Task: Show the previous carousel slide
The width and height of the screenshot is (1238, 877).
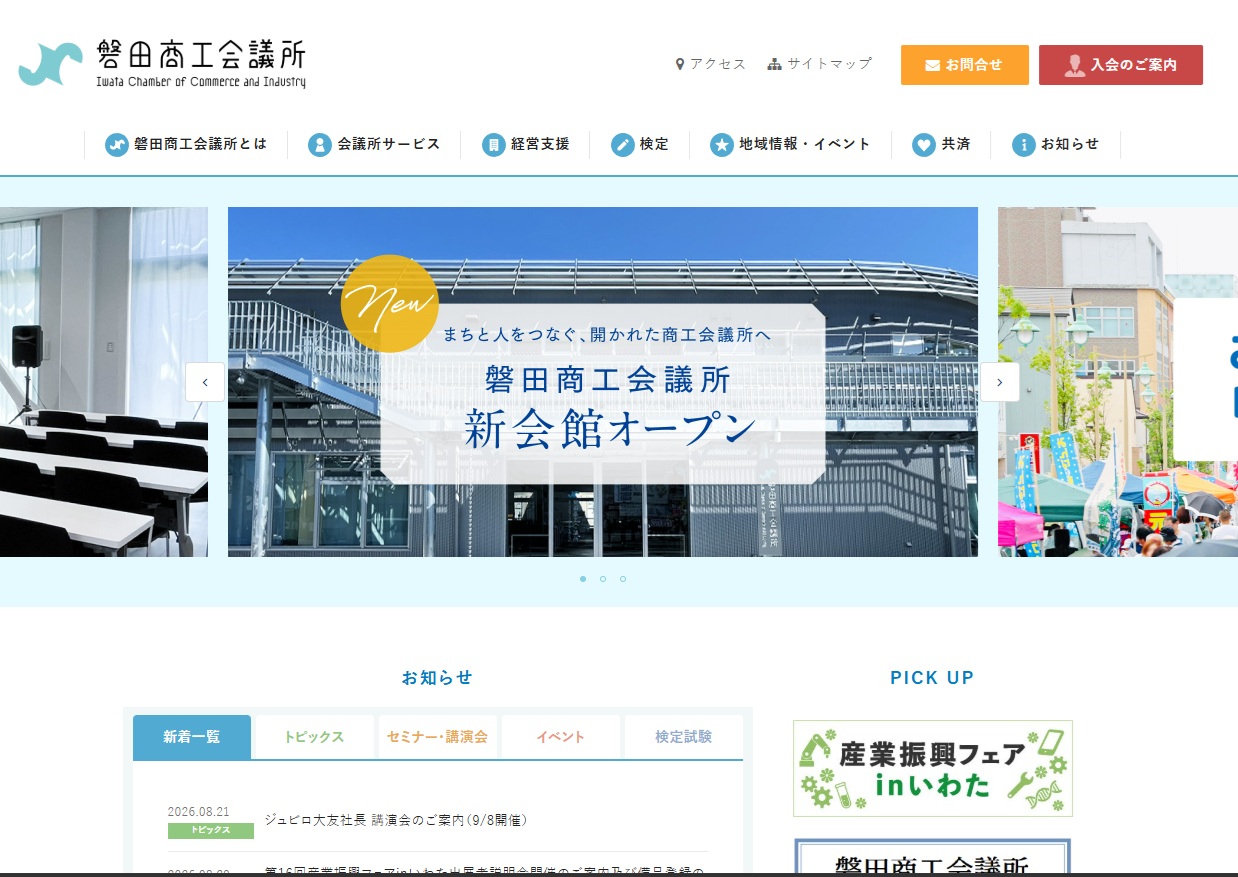Action: coord(205,382)
